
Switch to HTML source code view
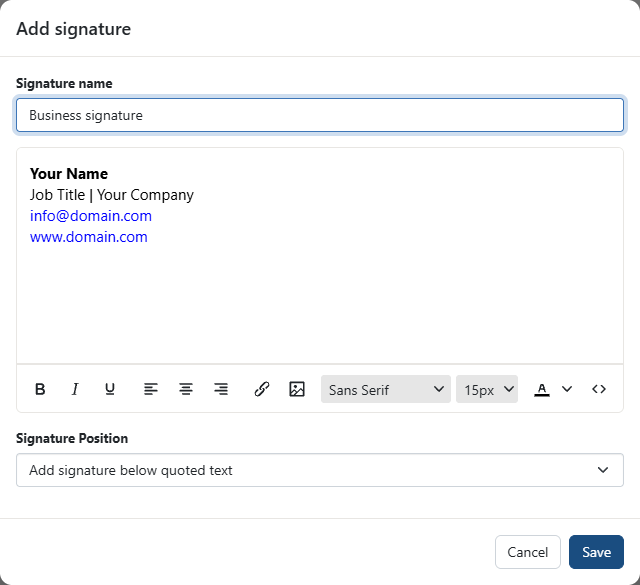[x=599, y=389]
